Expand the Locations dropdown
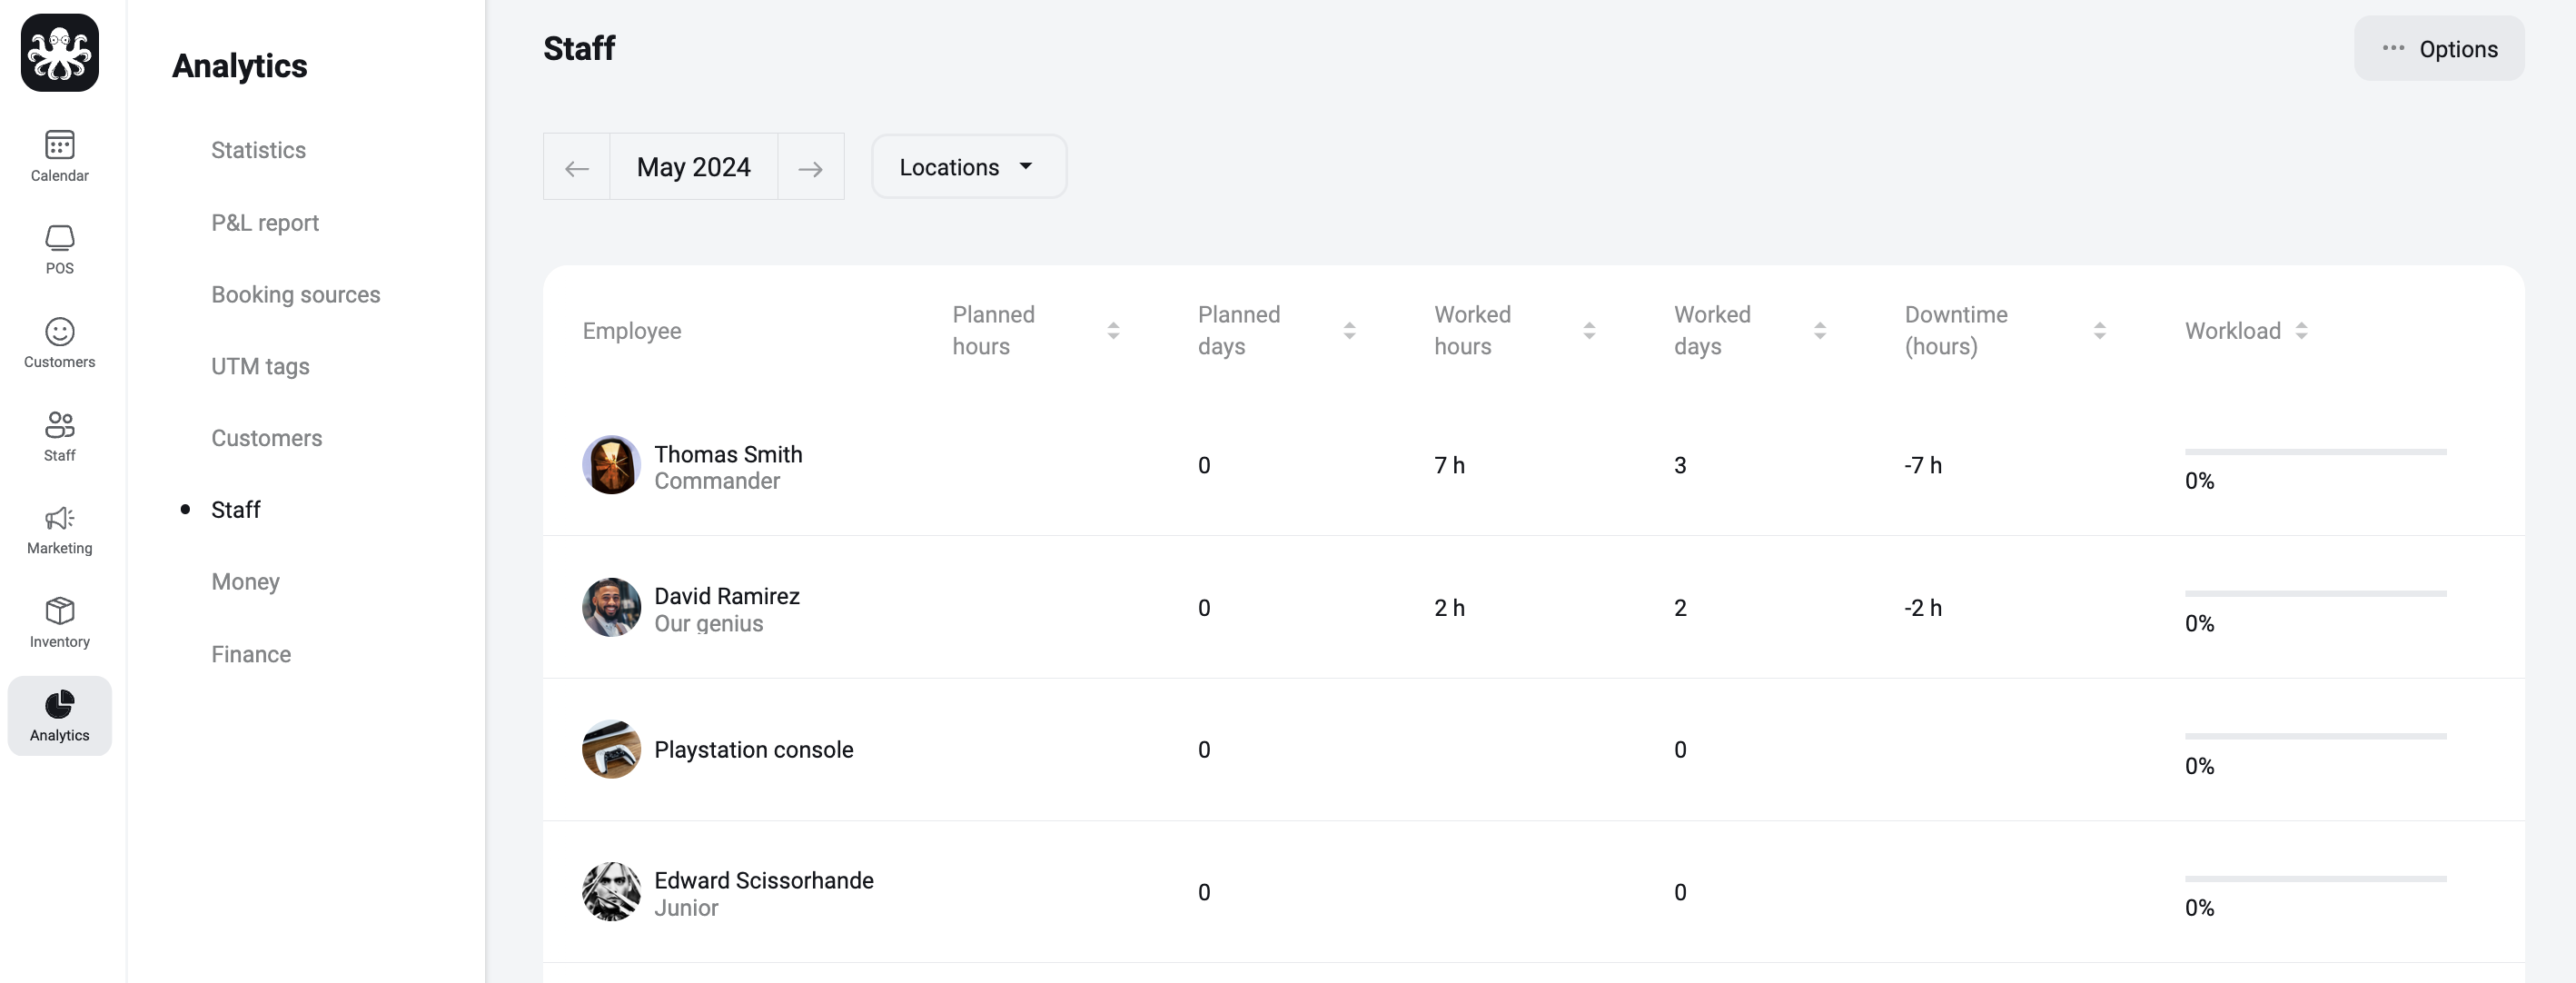2576x983 pixels. pyautogui.click(x=968, y=167)
